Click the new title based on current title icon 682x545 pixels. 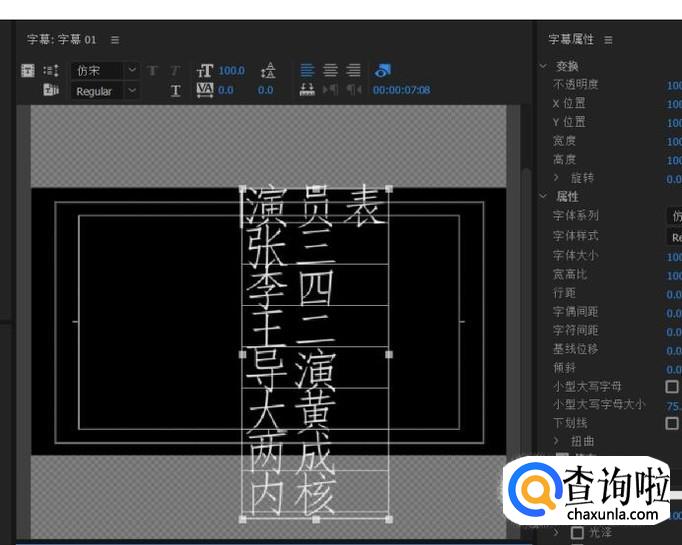(x=28, y=70)
